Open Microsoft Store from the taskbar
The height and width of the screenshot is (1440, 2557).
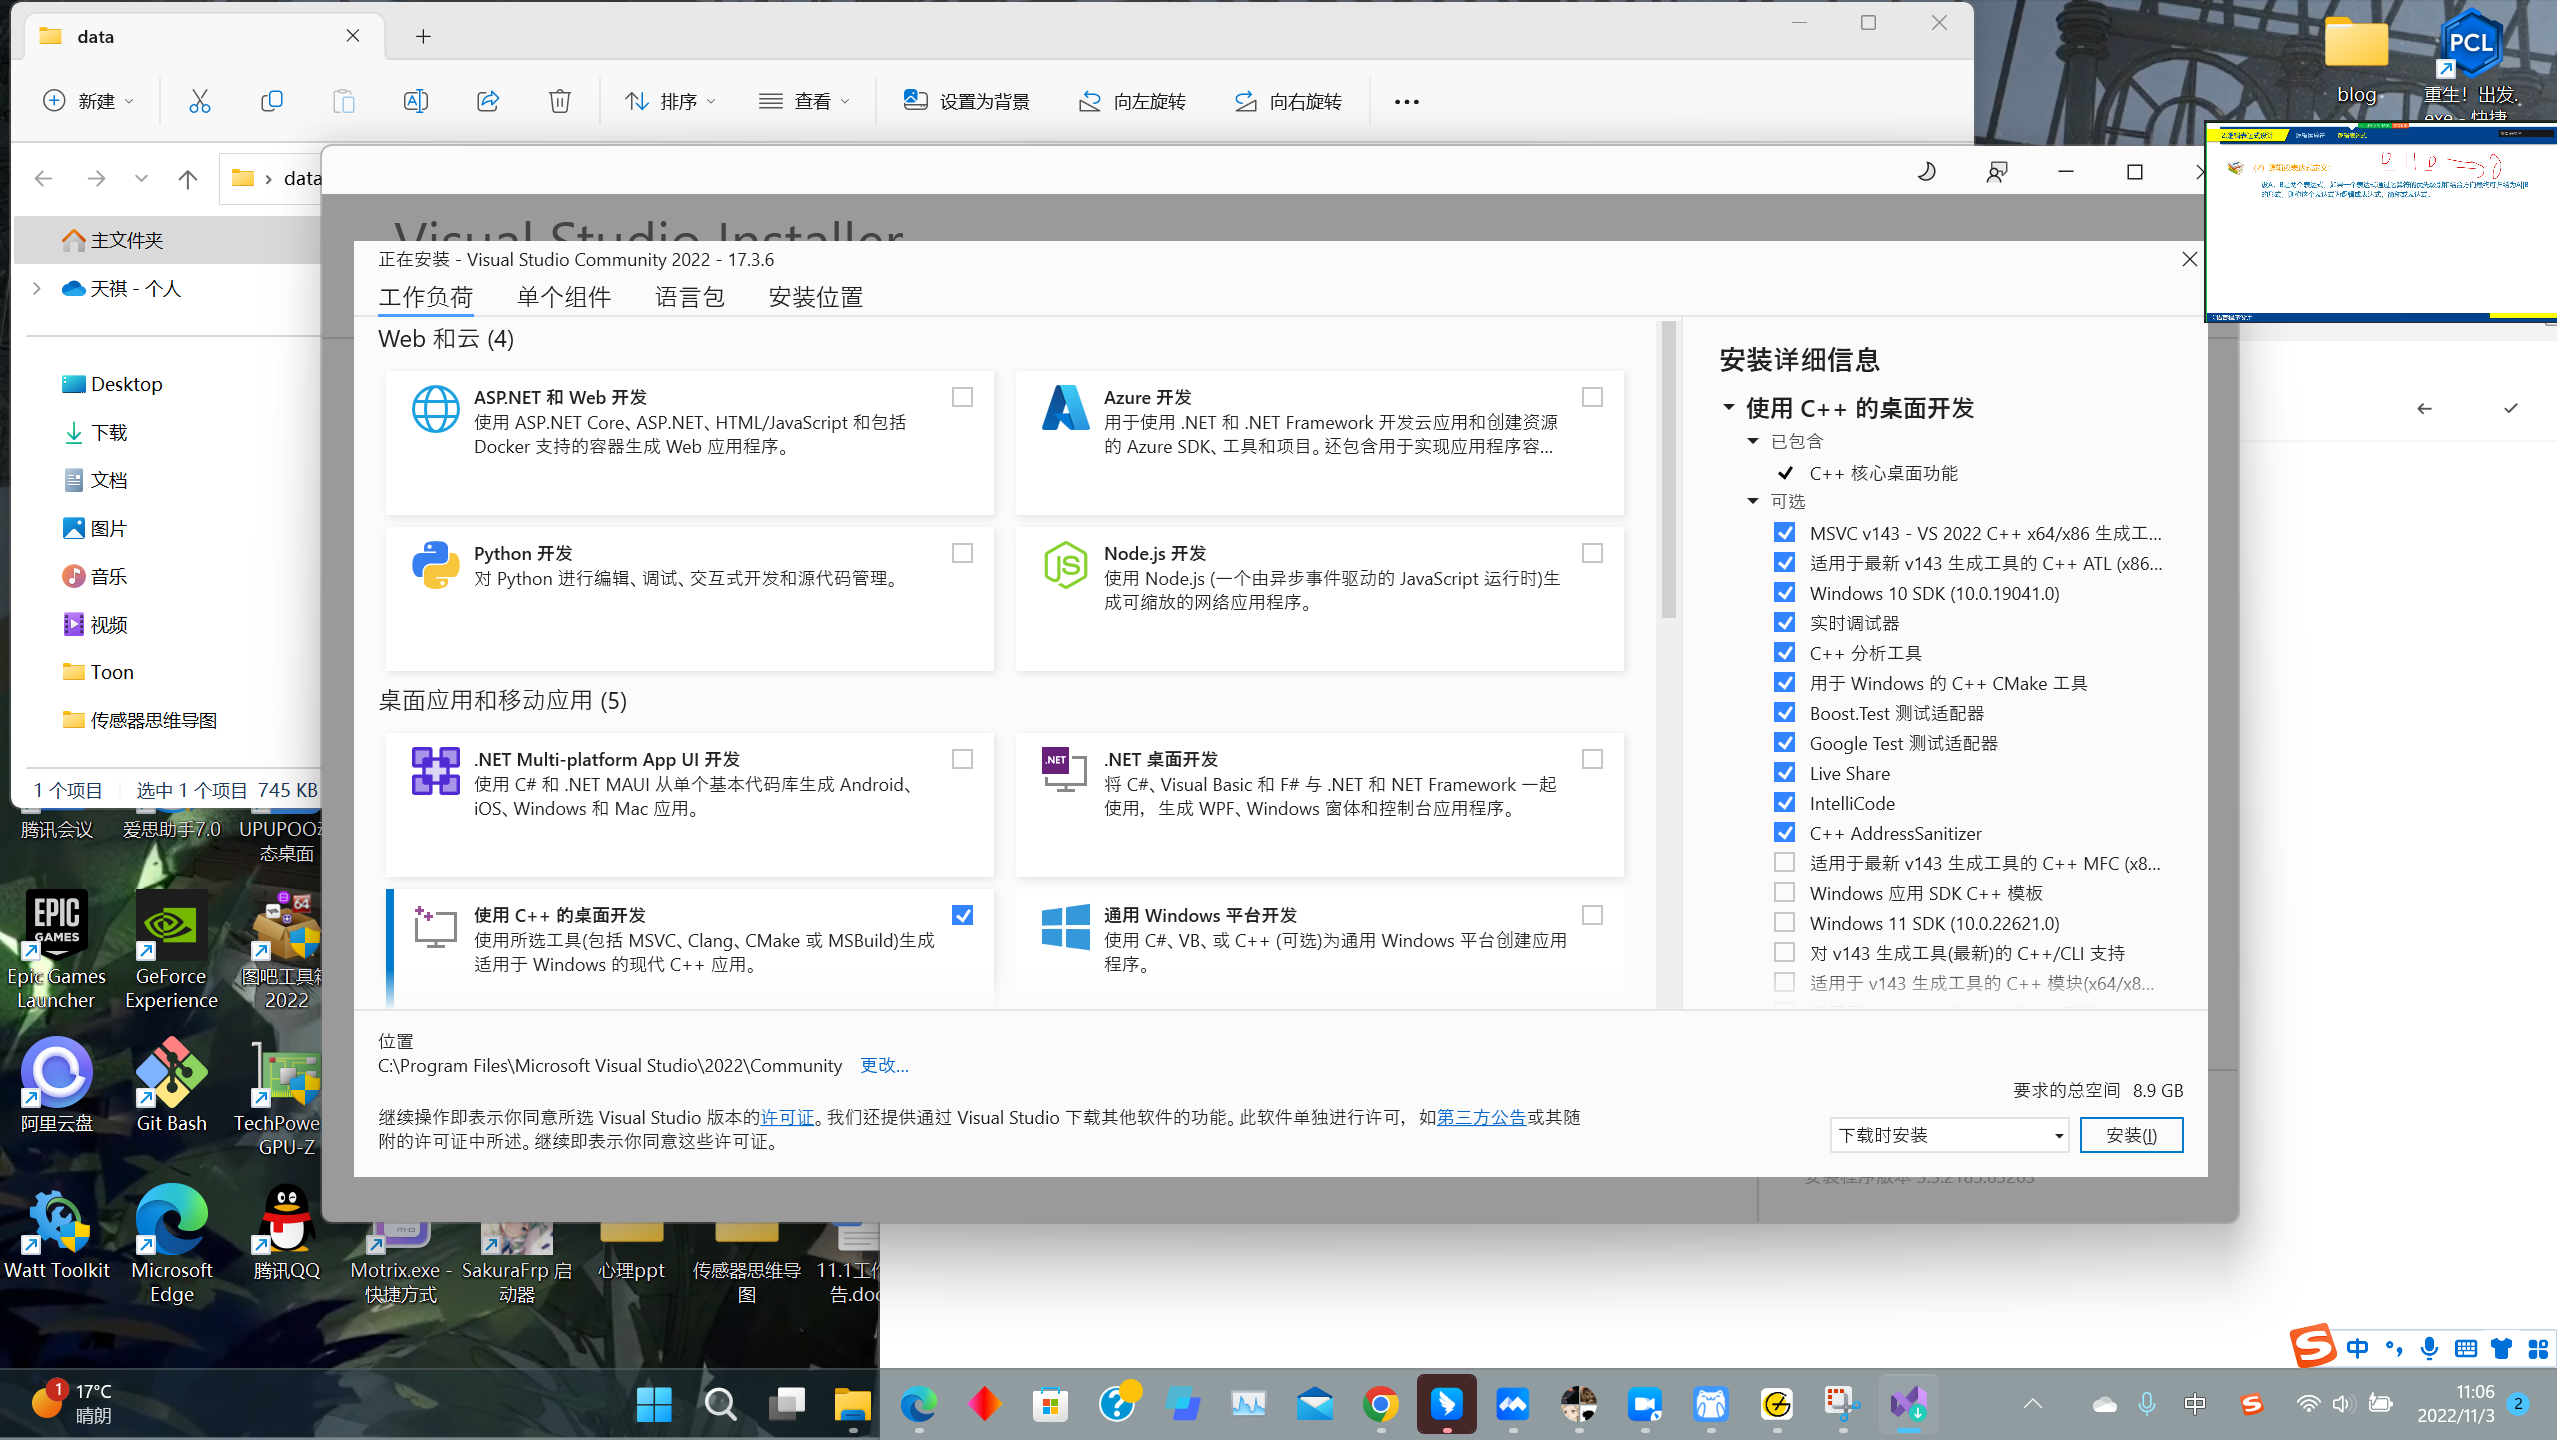click(x=1050, y=1405)
